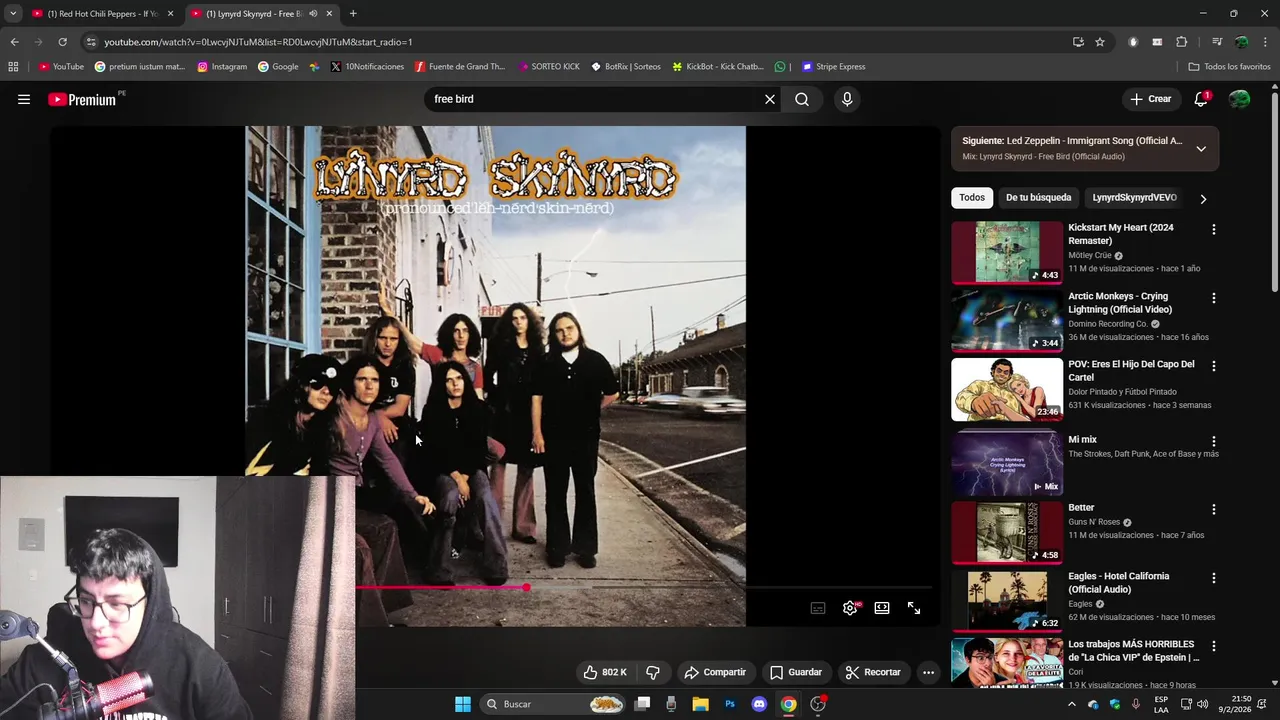Screen dimensions: 1280x720
Task: Clear the search box with the X icon
Action: point(770,99)
